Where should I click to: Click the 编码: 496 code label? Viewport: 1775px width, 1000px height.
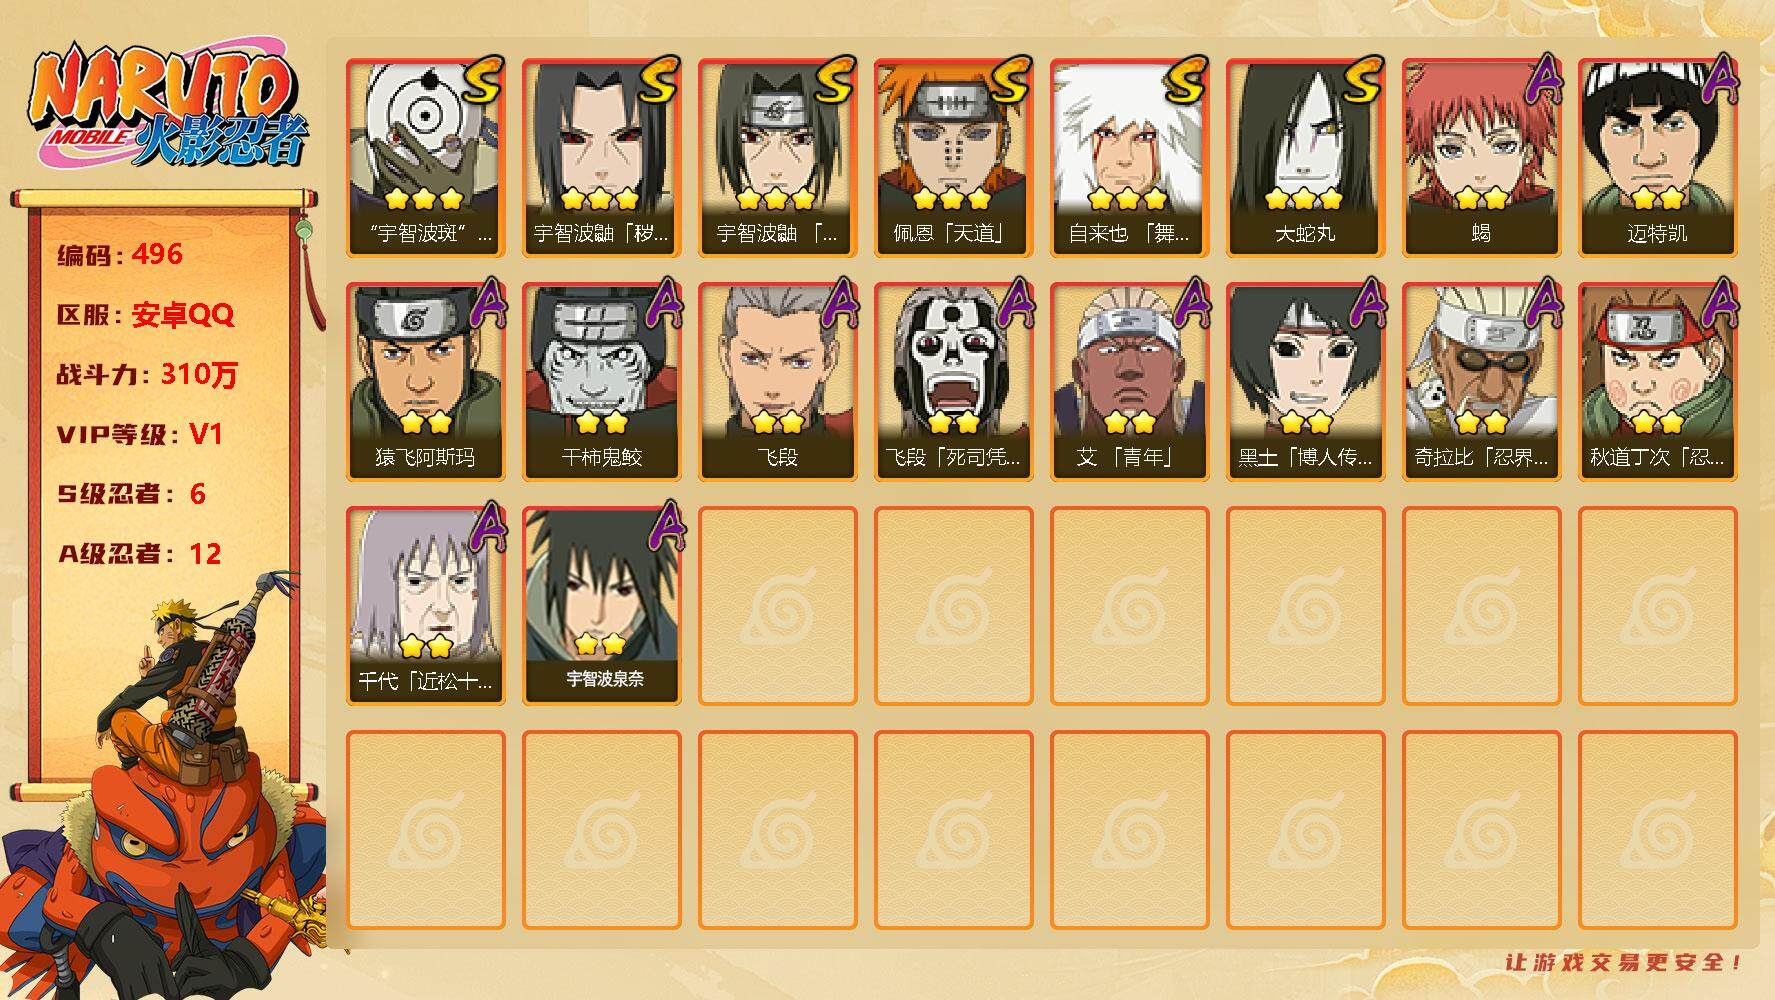[120, 254]
